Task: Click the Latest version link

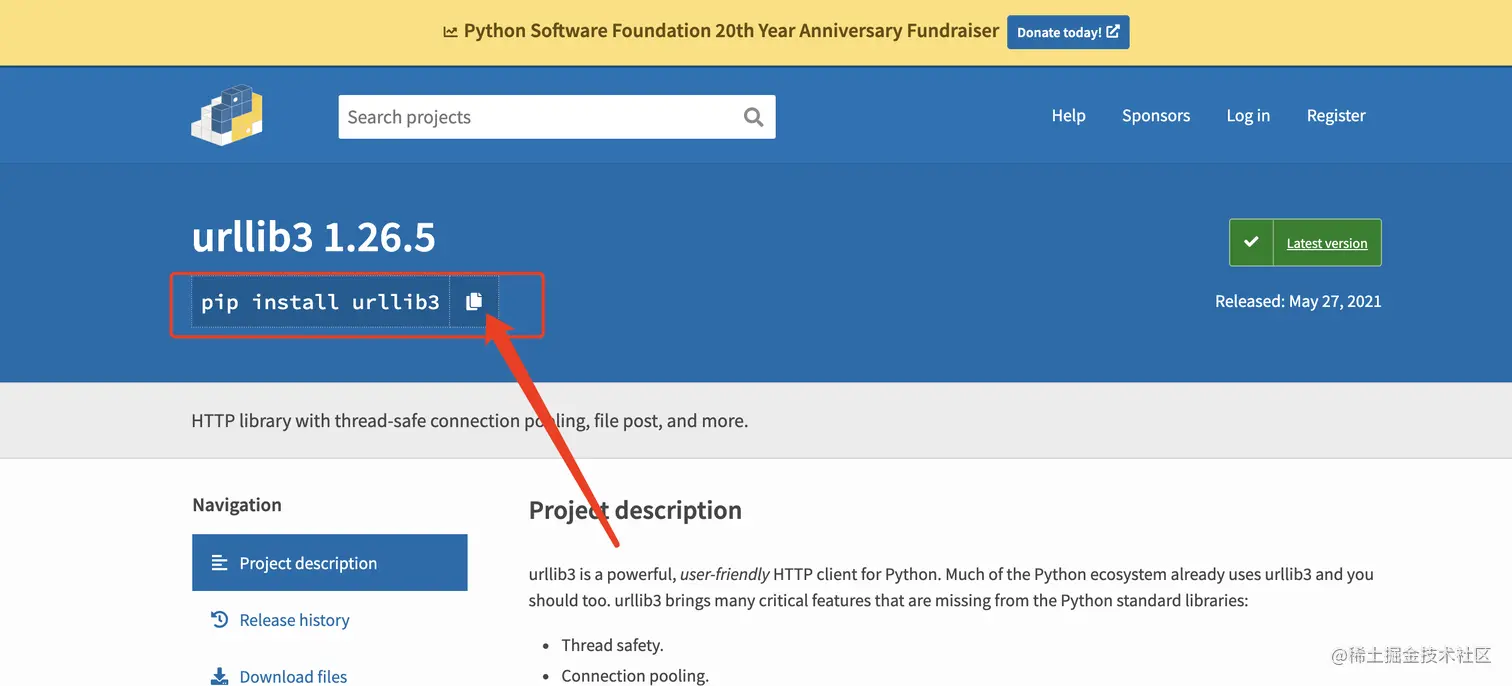Action: coord(1326,243)
